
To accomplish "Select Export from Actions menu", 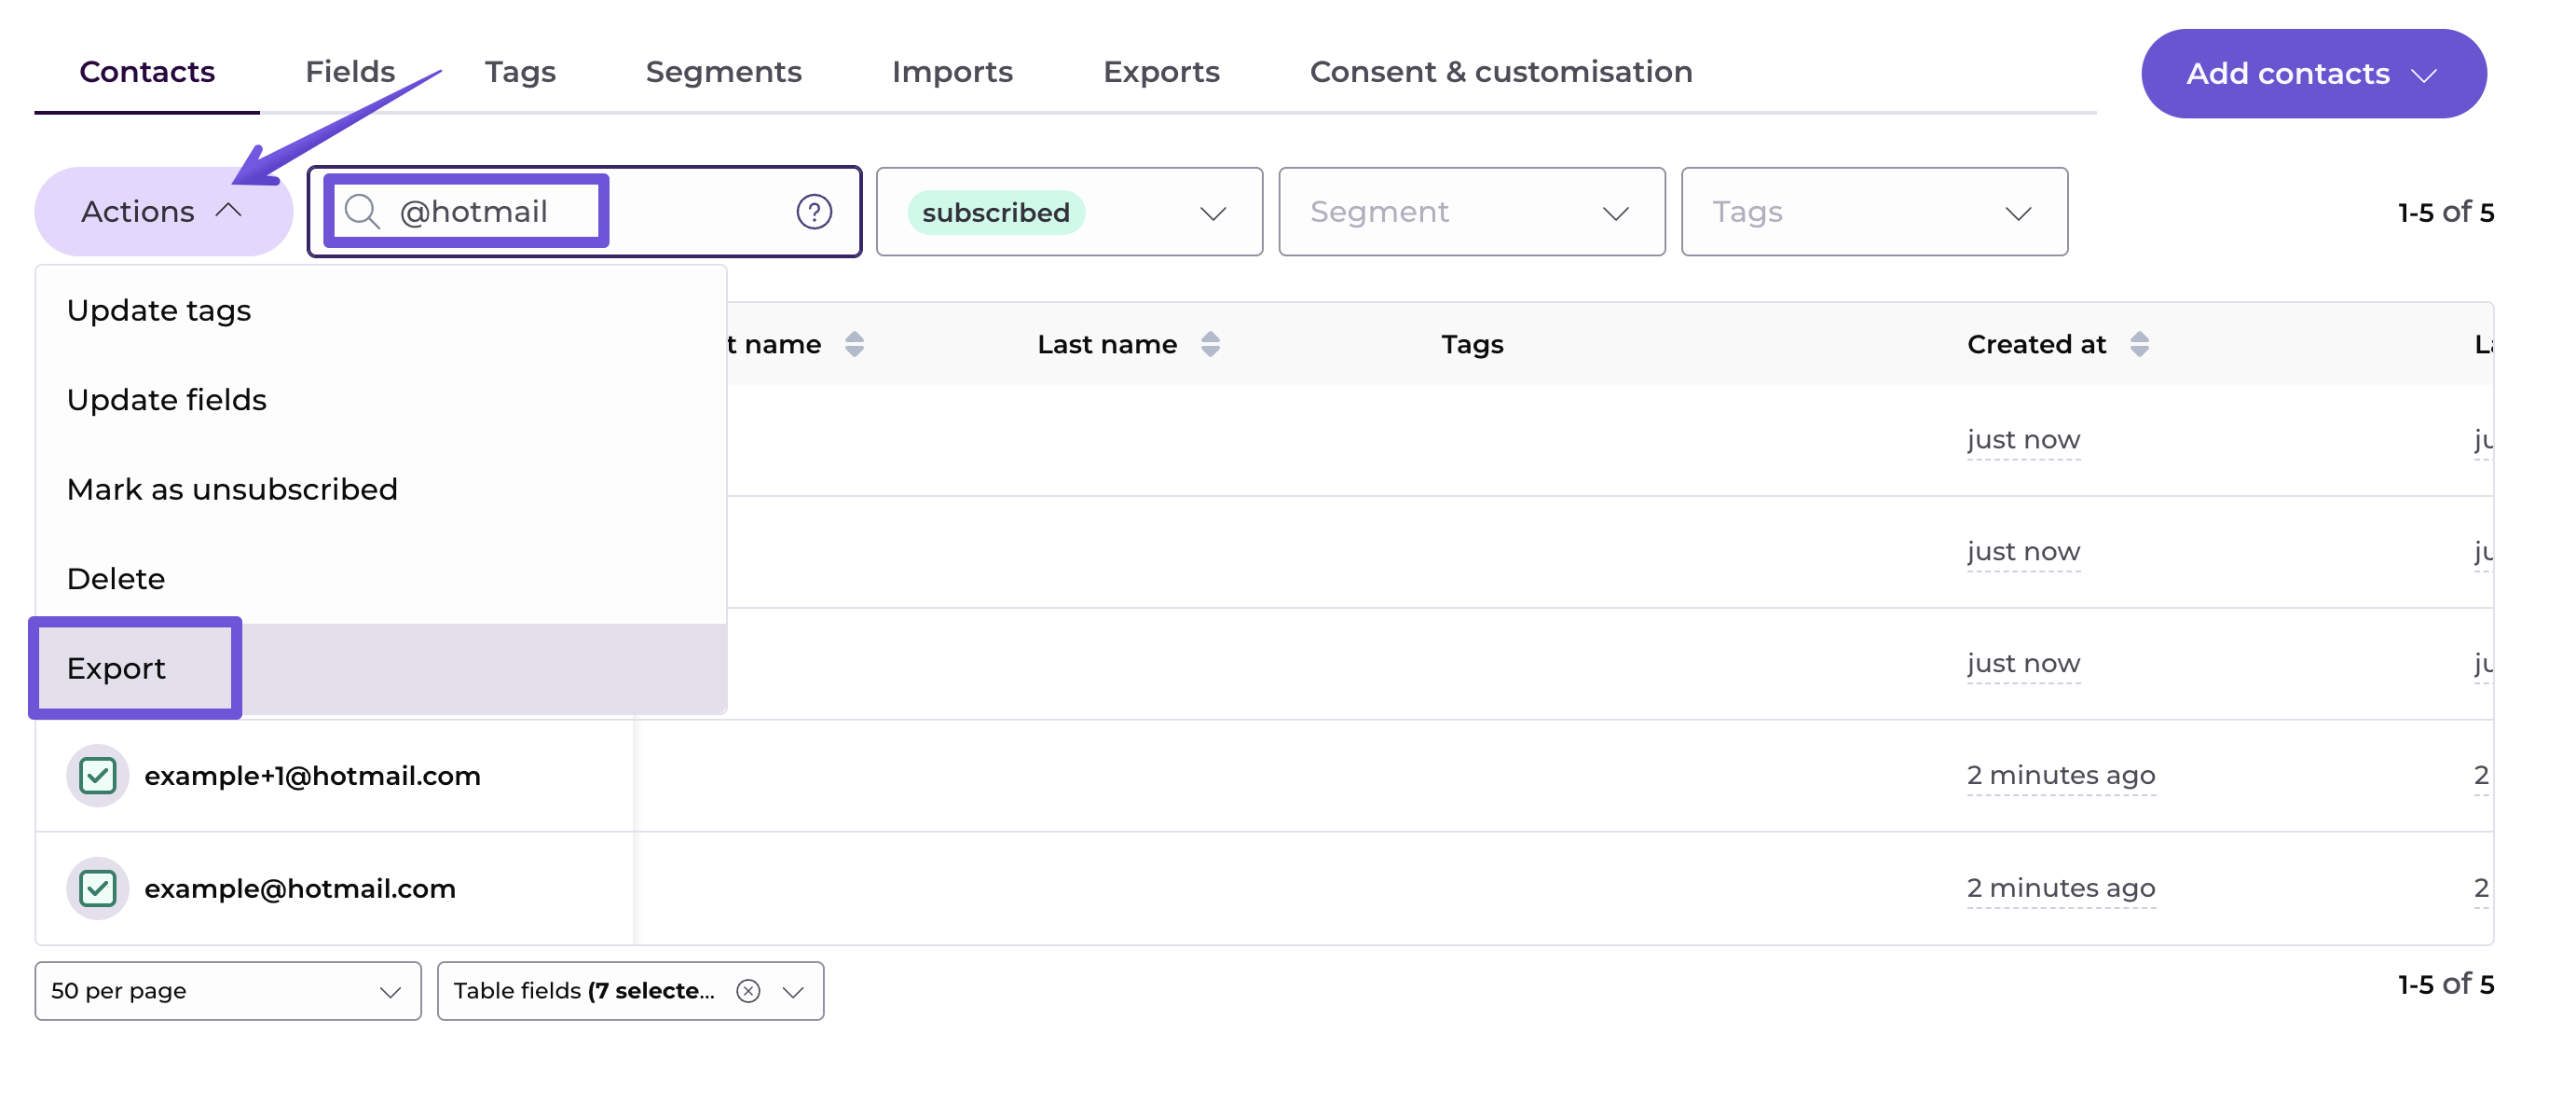I will (117, 669).
